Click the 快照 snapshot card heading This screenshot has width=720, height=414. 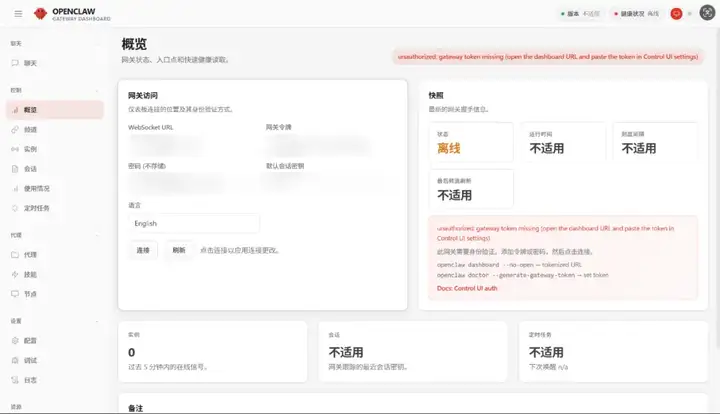[436, 95]
